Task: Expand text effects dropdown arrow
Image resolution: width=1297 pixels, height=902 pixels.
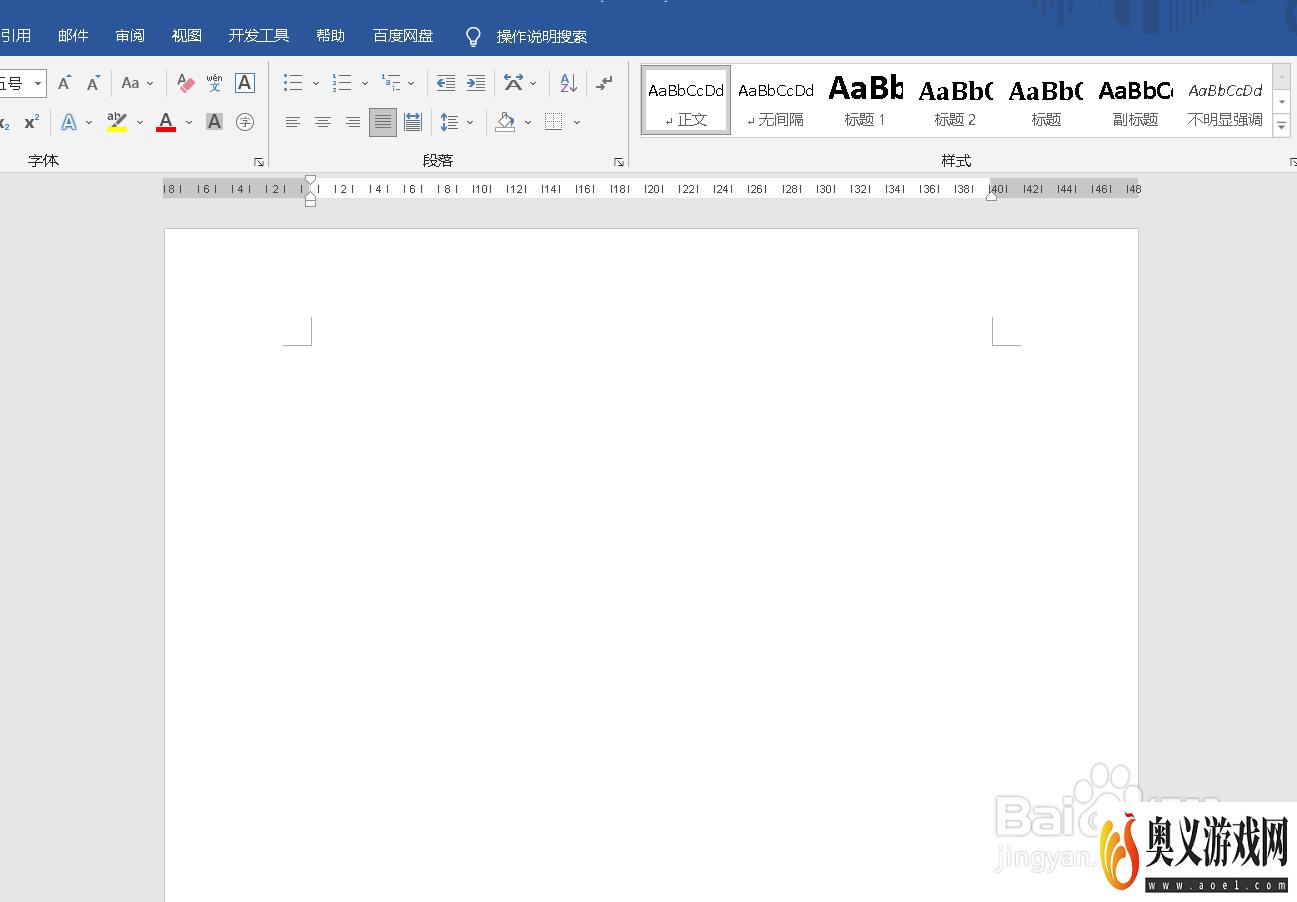Action: tap(89, 123)
